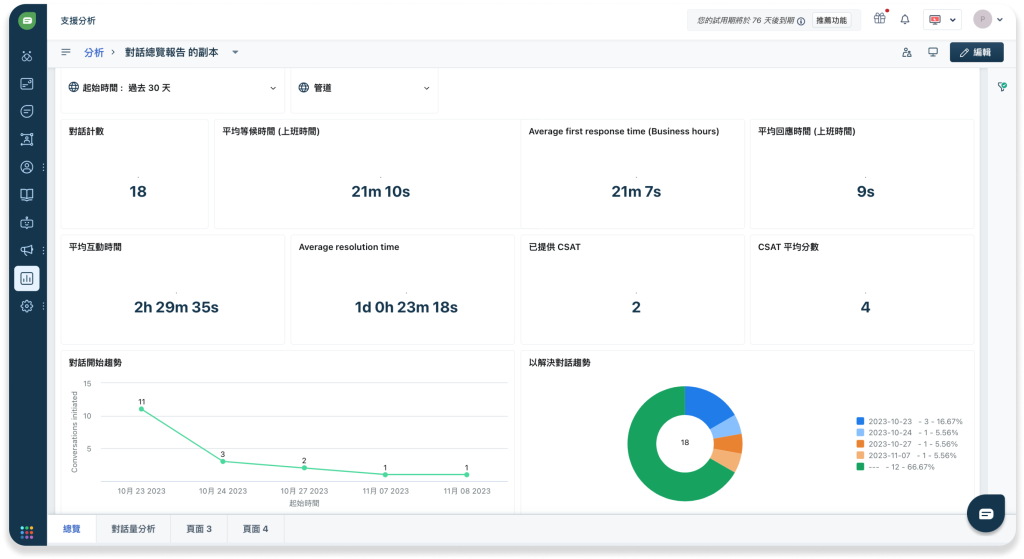
Task: Click the 編輯 edit button
Action: (x=976, y=52)
